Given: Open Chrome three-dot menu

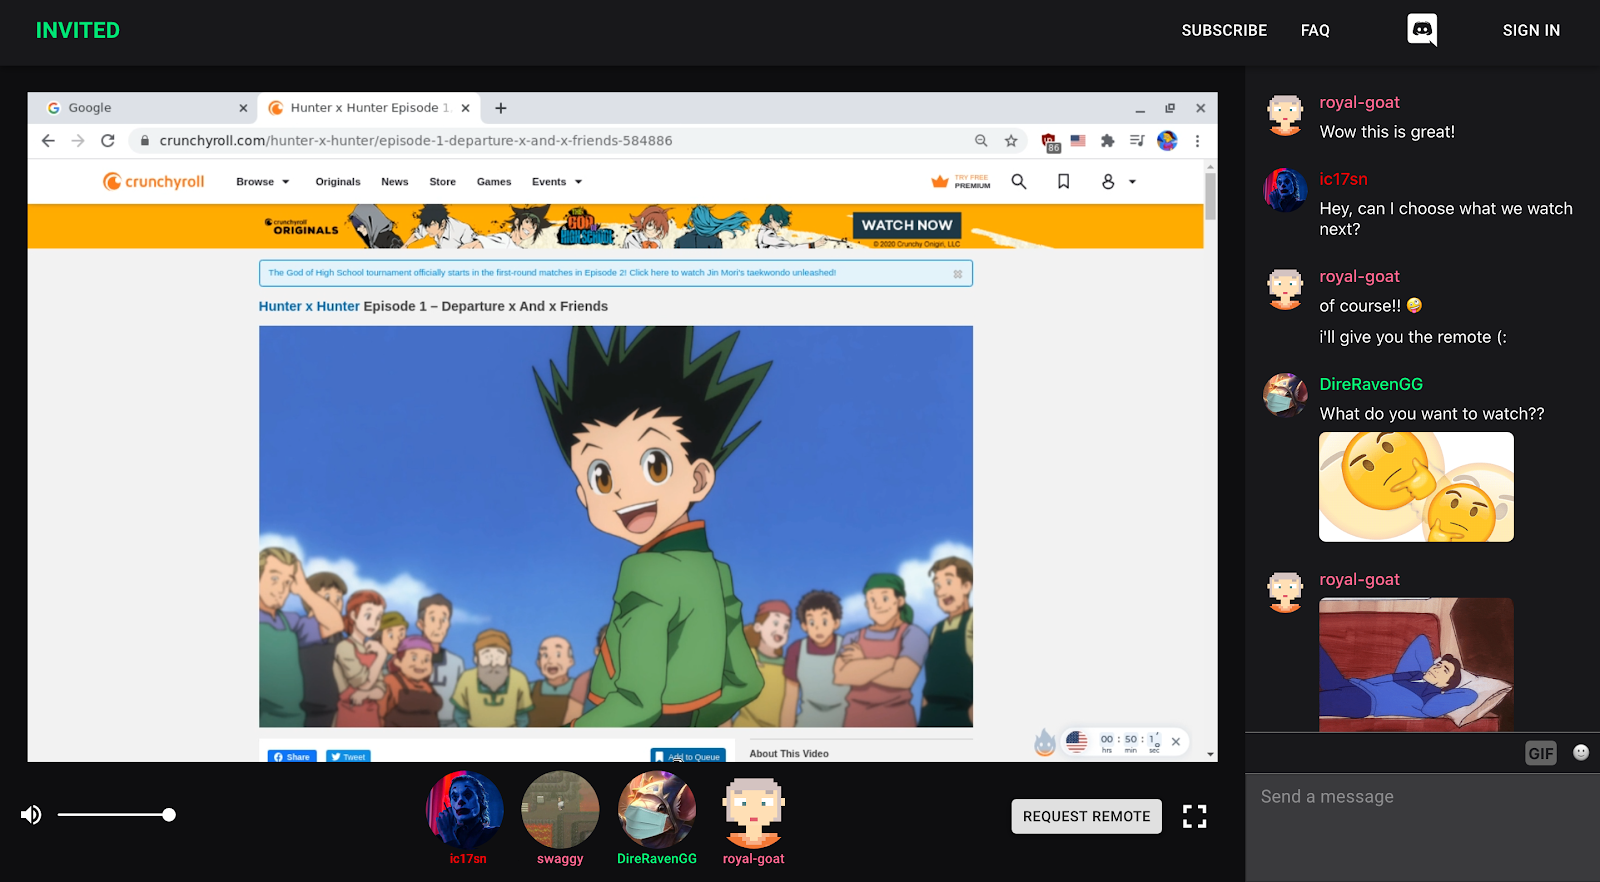Looking at the screenshot, I should pyautogui.click(x=1197, y=141).
